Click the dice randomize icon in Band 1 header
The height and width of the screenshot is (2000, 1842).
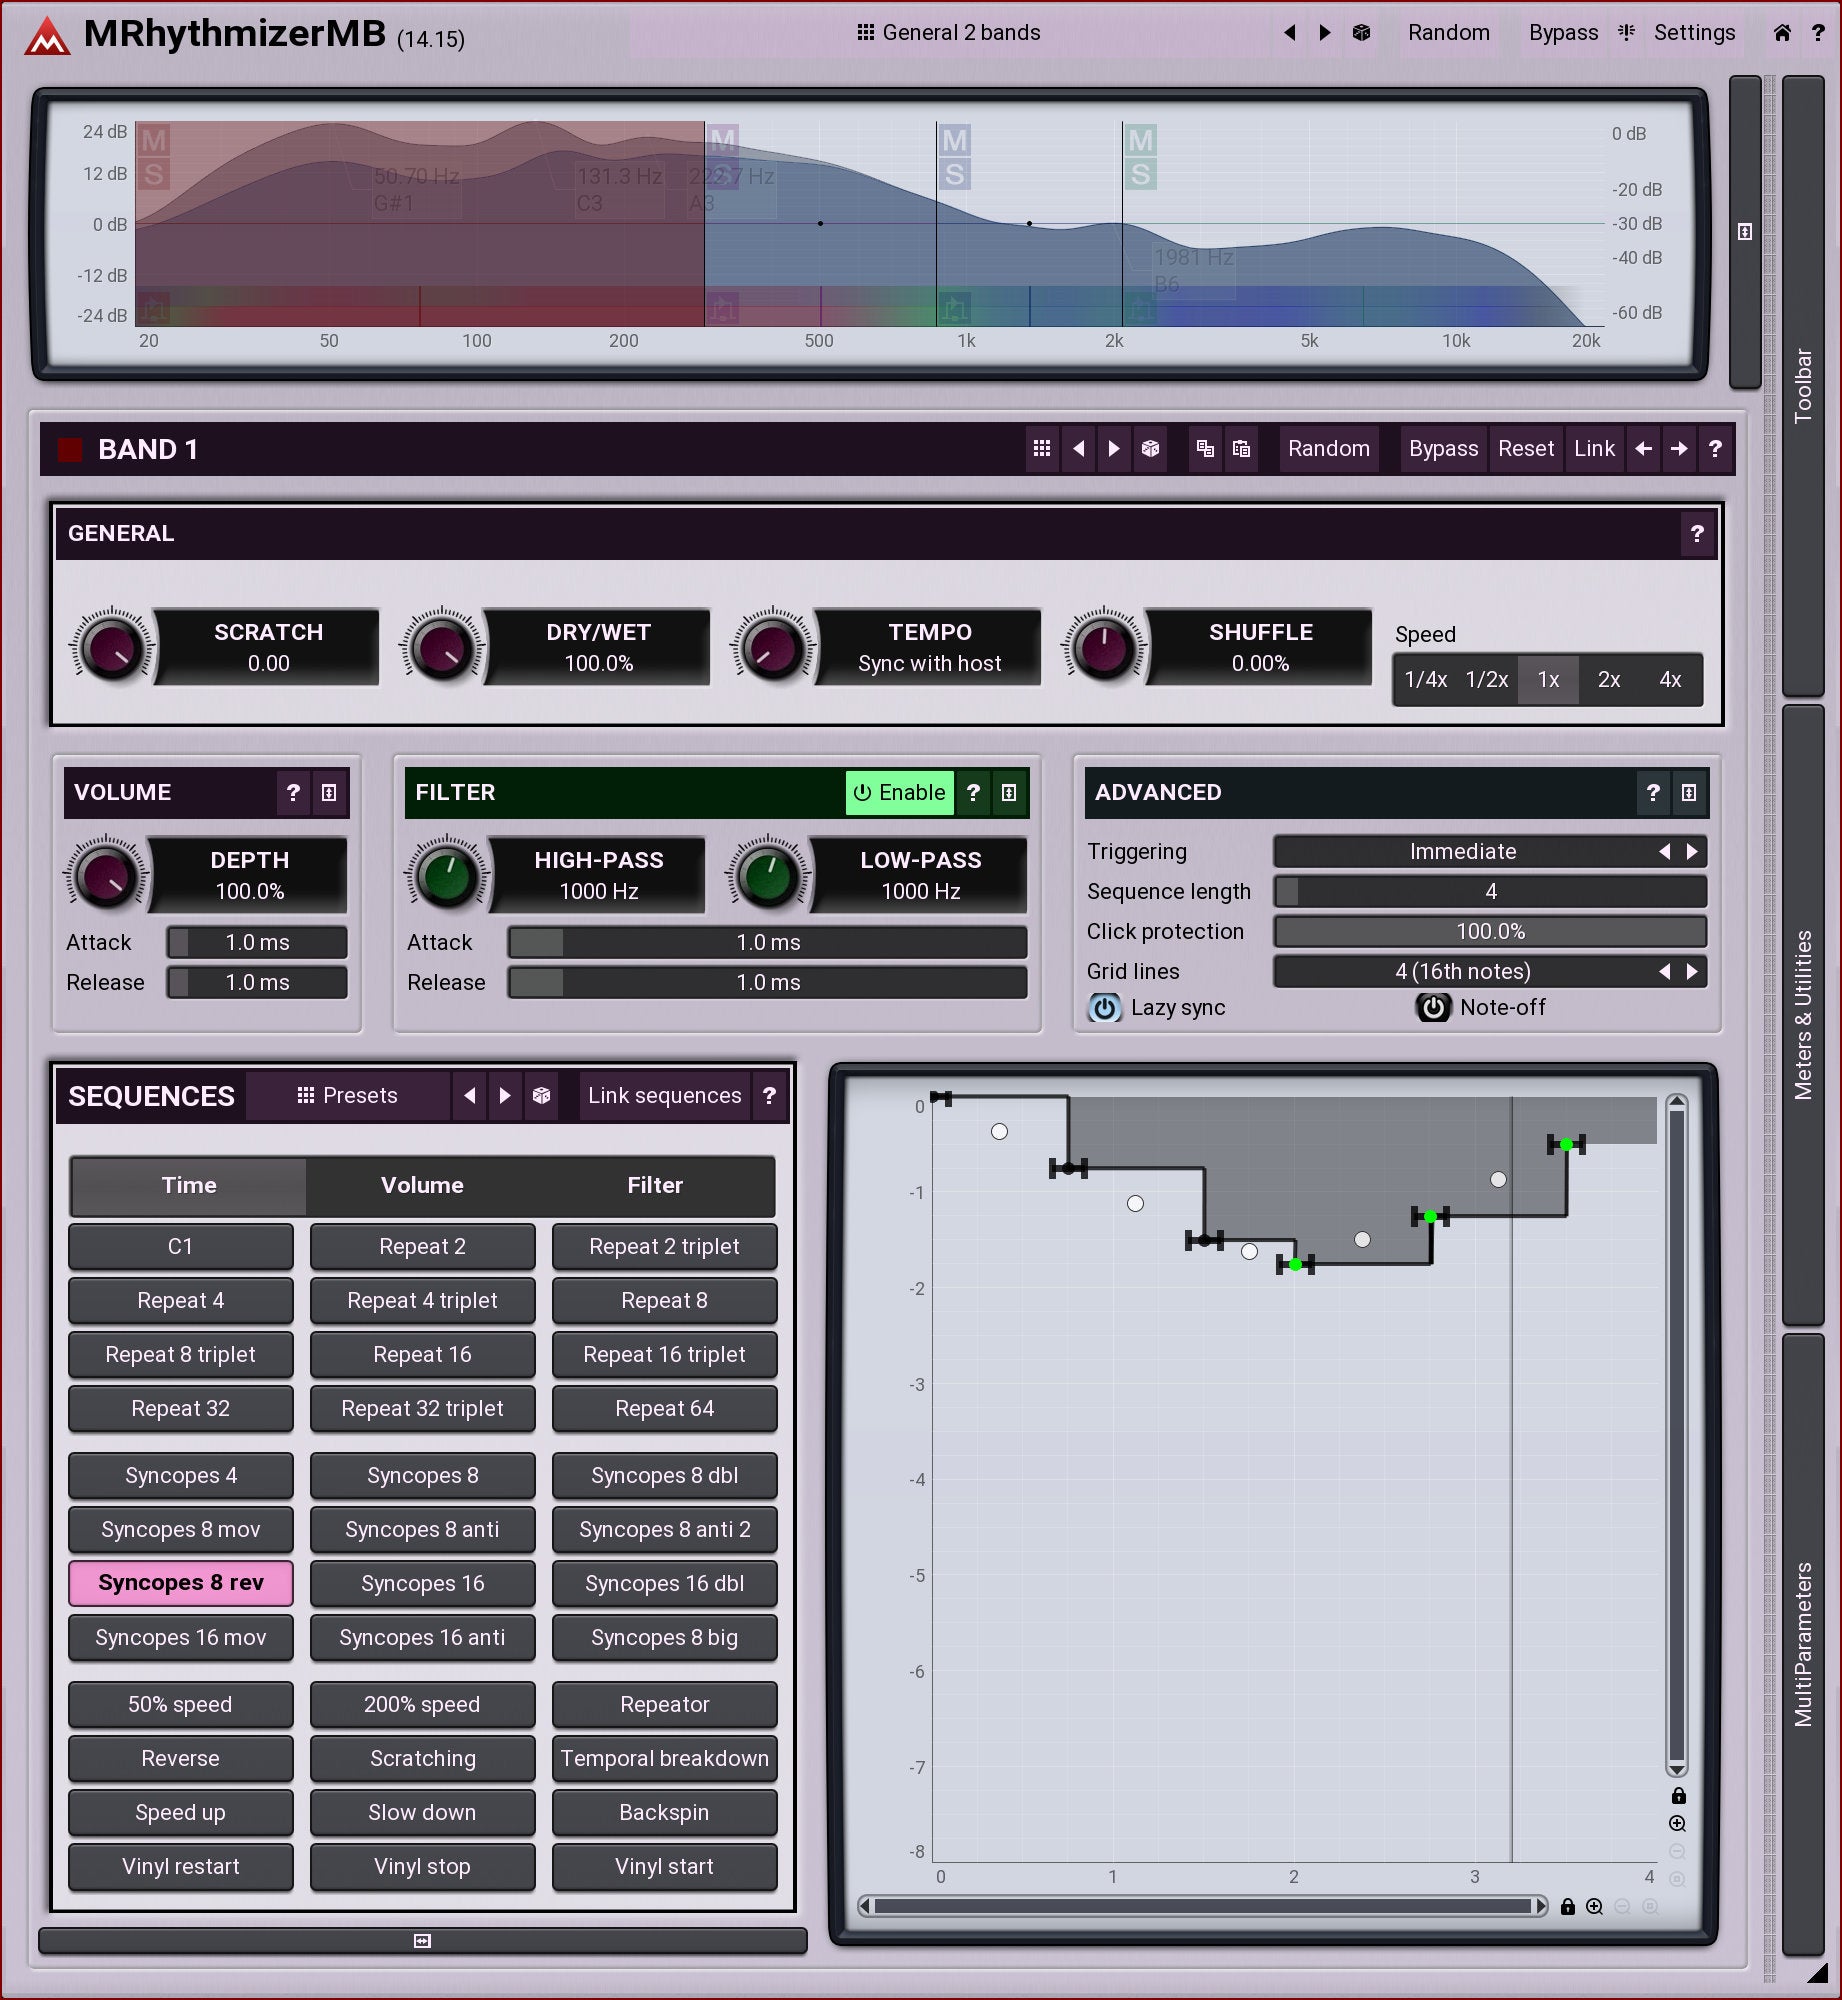pos(1150,449)
